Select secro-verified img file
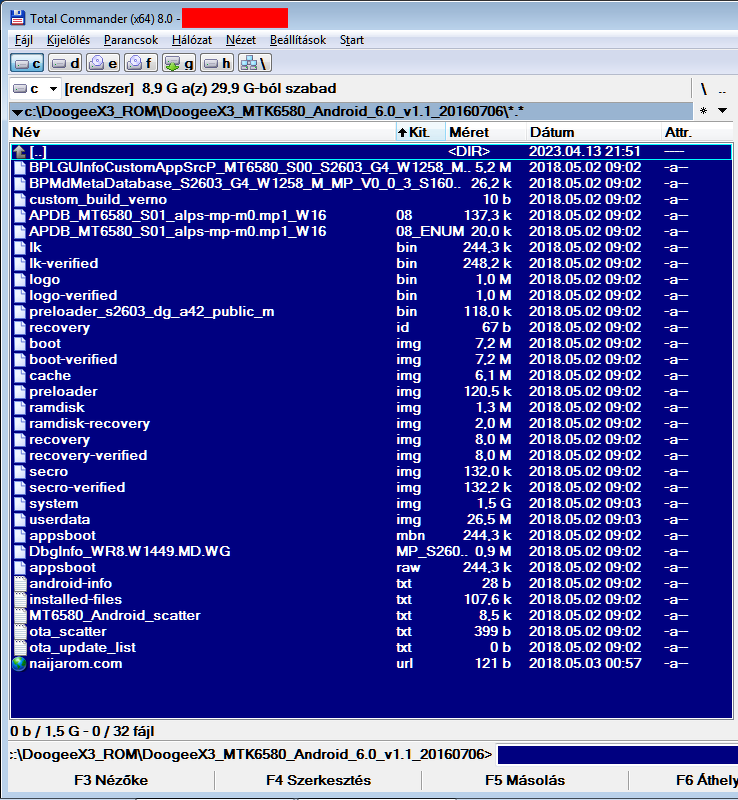Screen dimensions: 738x800 coord(372,487)
